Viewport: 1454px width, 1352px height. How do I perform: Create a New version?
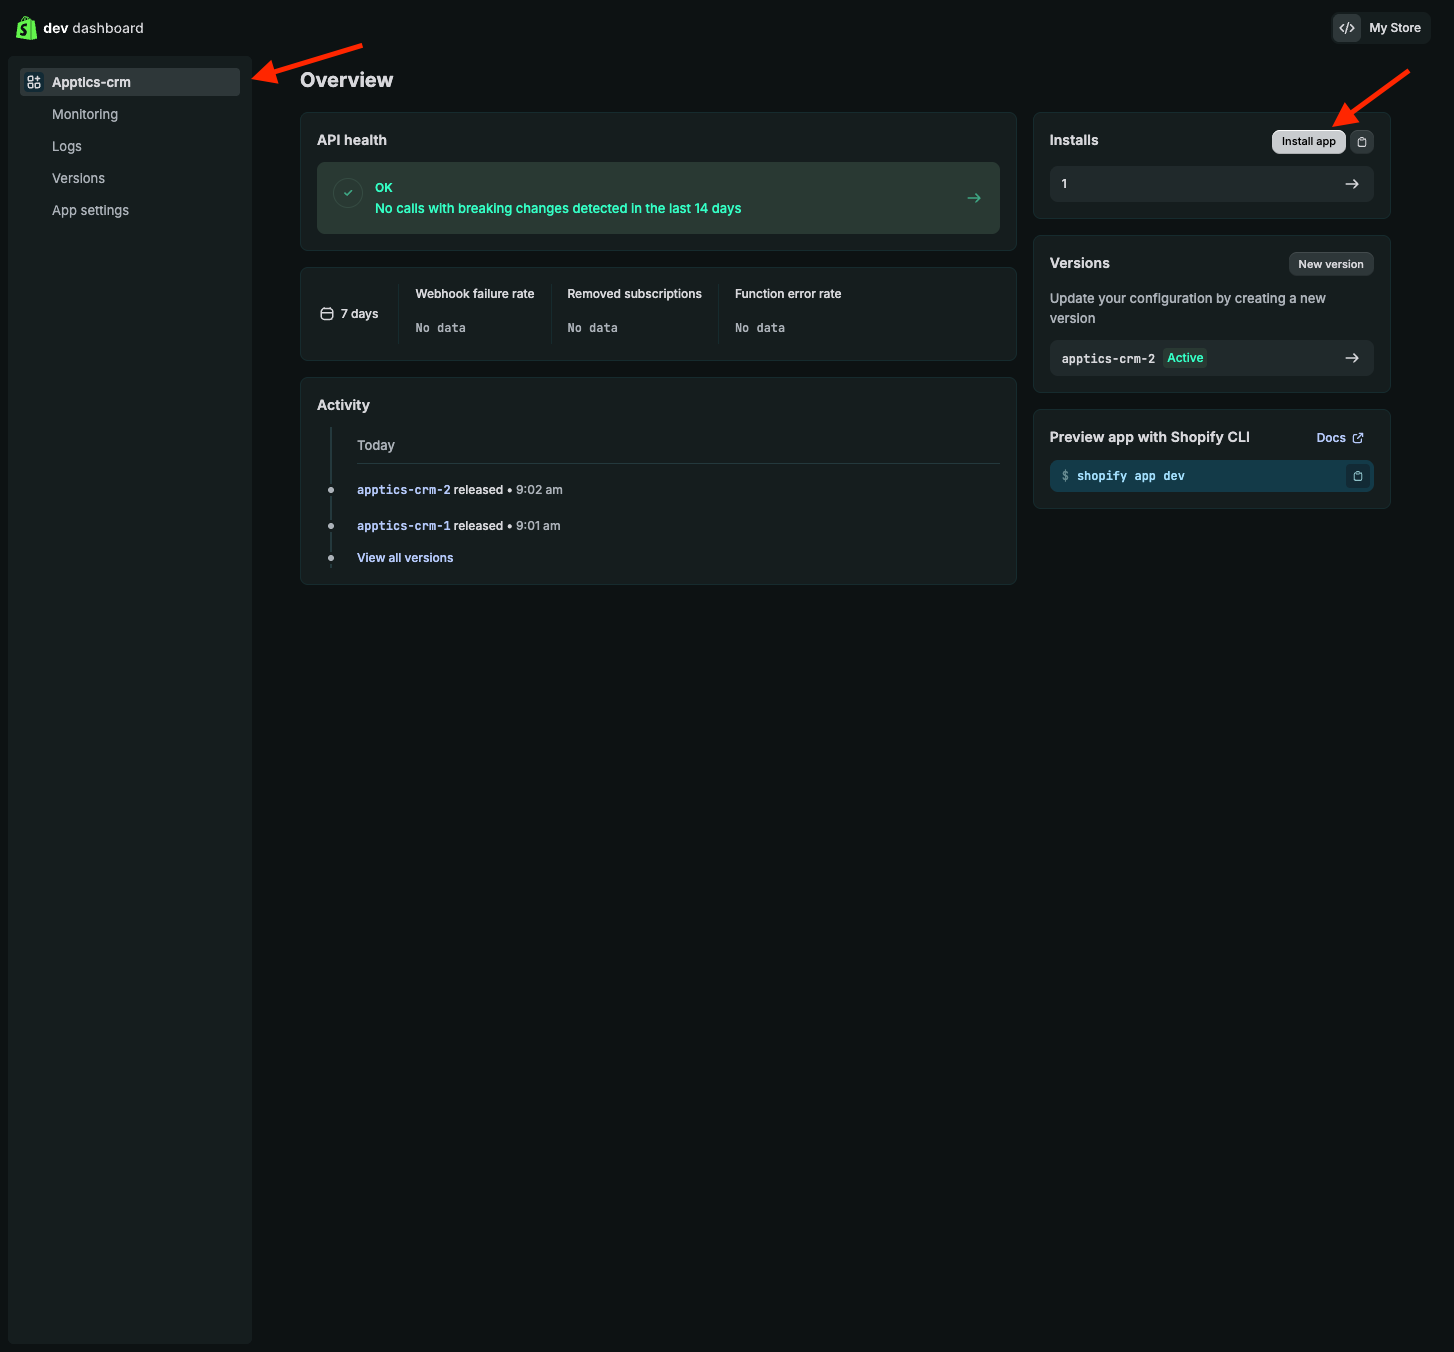(x=1331, y=264)
